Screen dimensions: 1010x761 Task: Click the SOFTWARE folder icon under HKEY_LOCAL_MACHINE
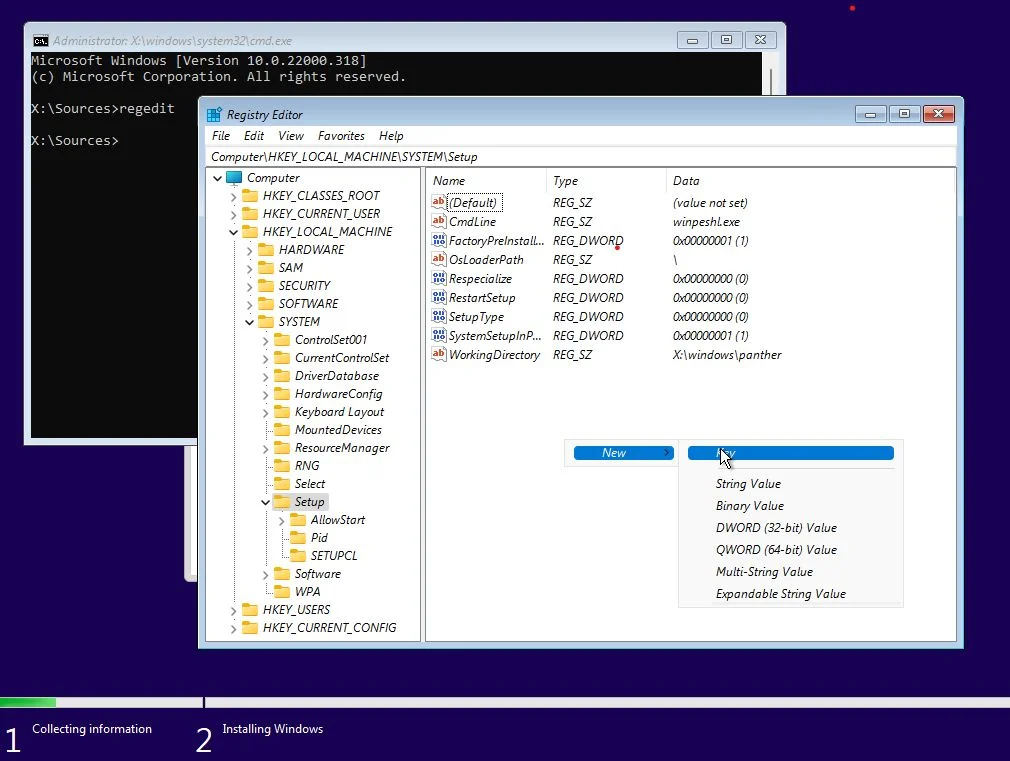click(266, 303)
